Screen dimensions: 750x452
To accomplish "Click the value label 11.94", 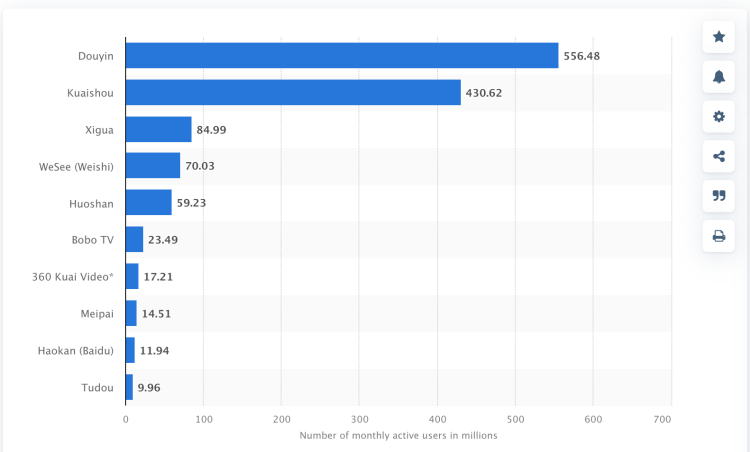I will [154, 351].
